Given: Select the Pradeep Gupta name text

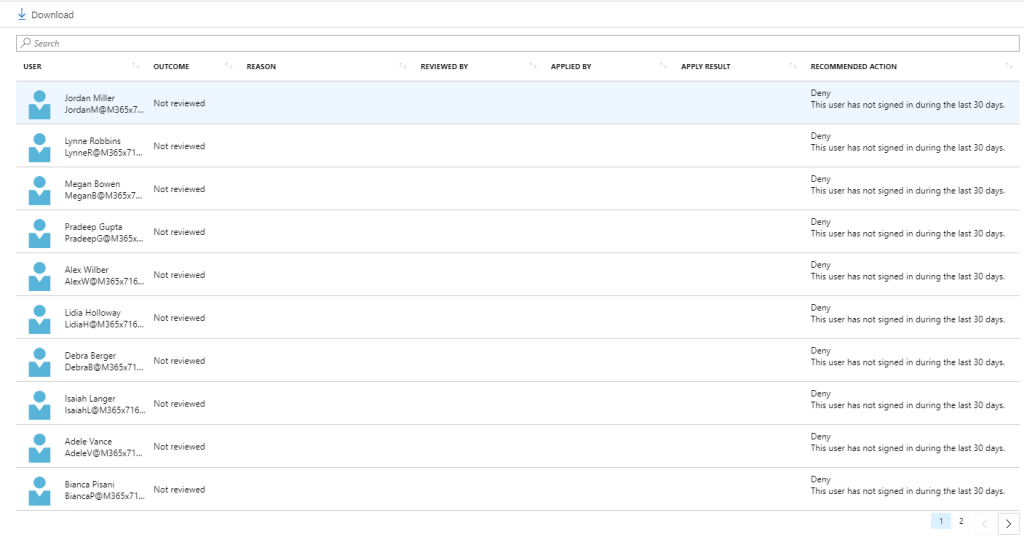Looking at the screenshot, I should click(93, 227).
